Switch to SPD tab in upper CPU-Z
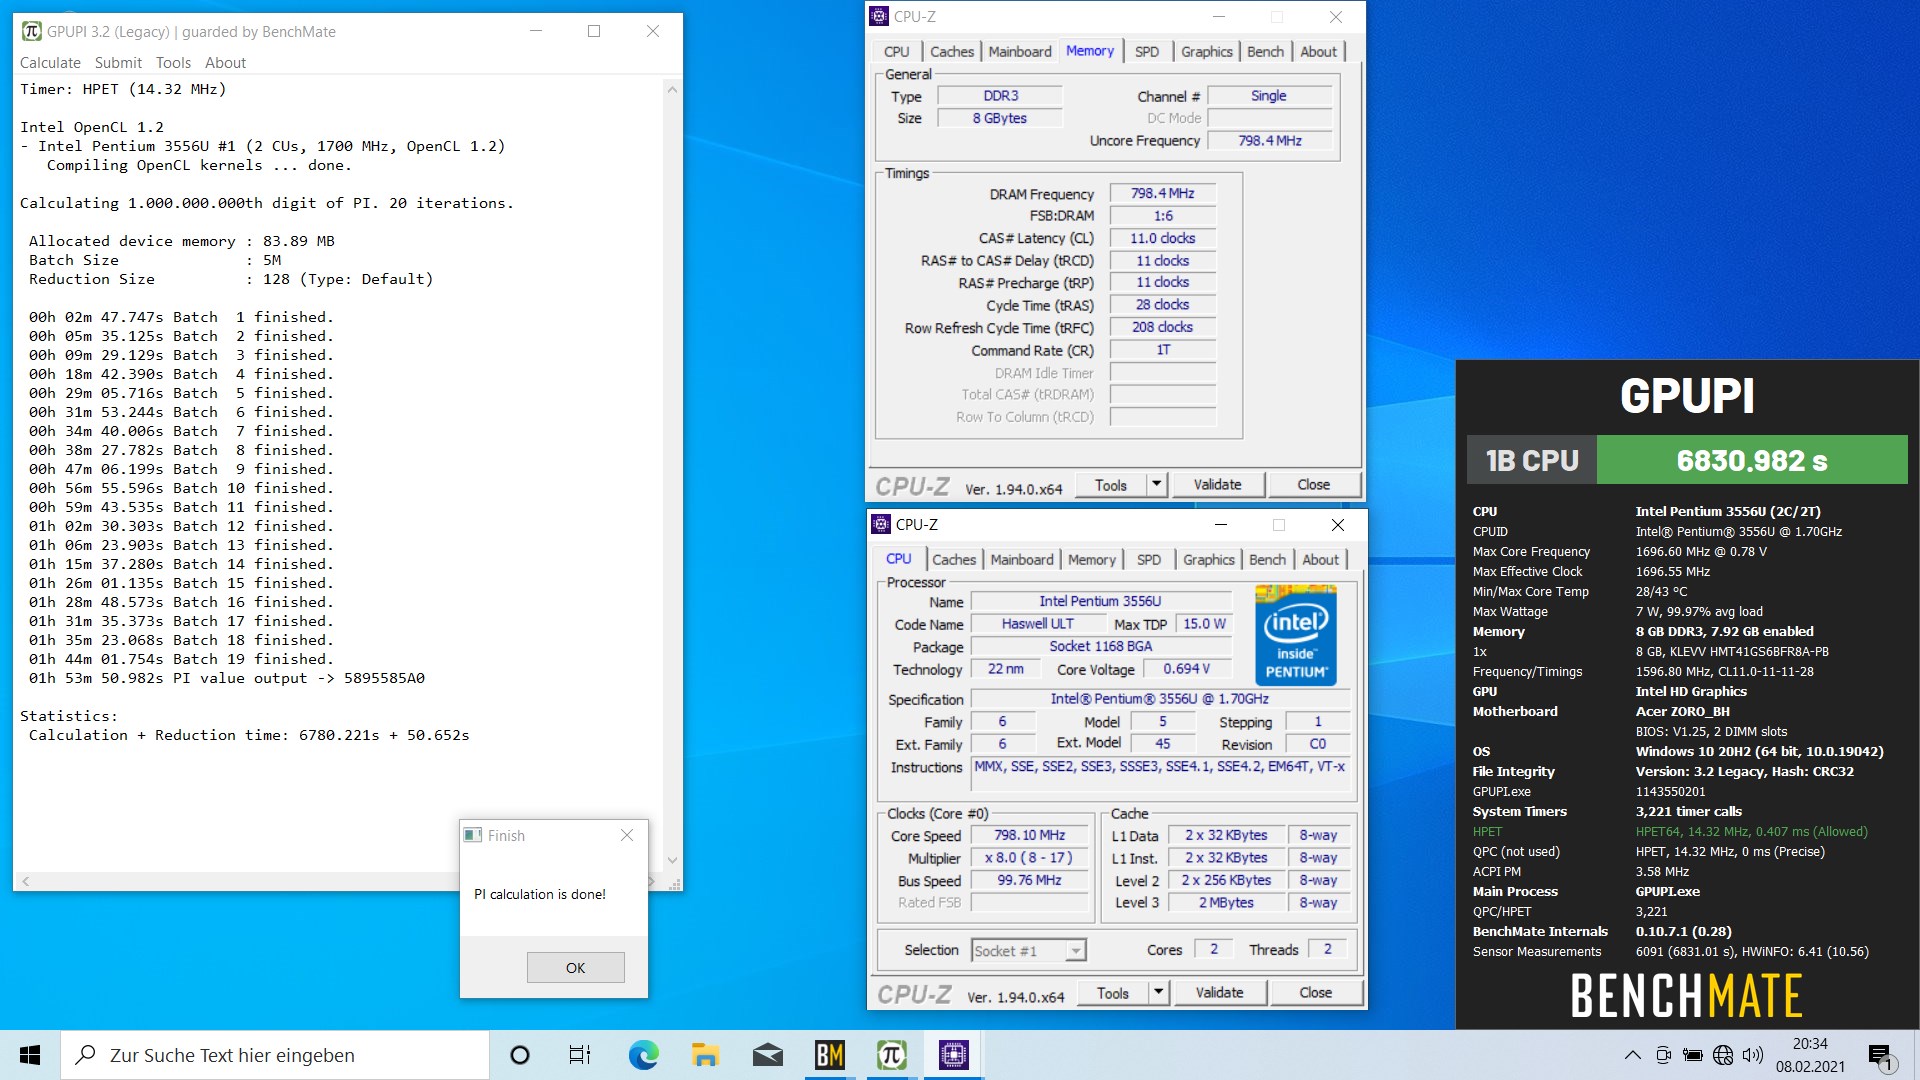The image size is (1920, 1080). (x=1147, y=51)
